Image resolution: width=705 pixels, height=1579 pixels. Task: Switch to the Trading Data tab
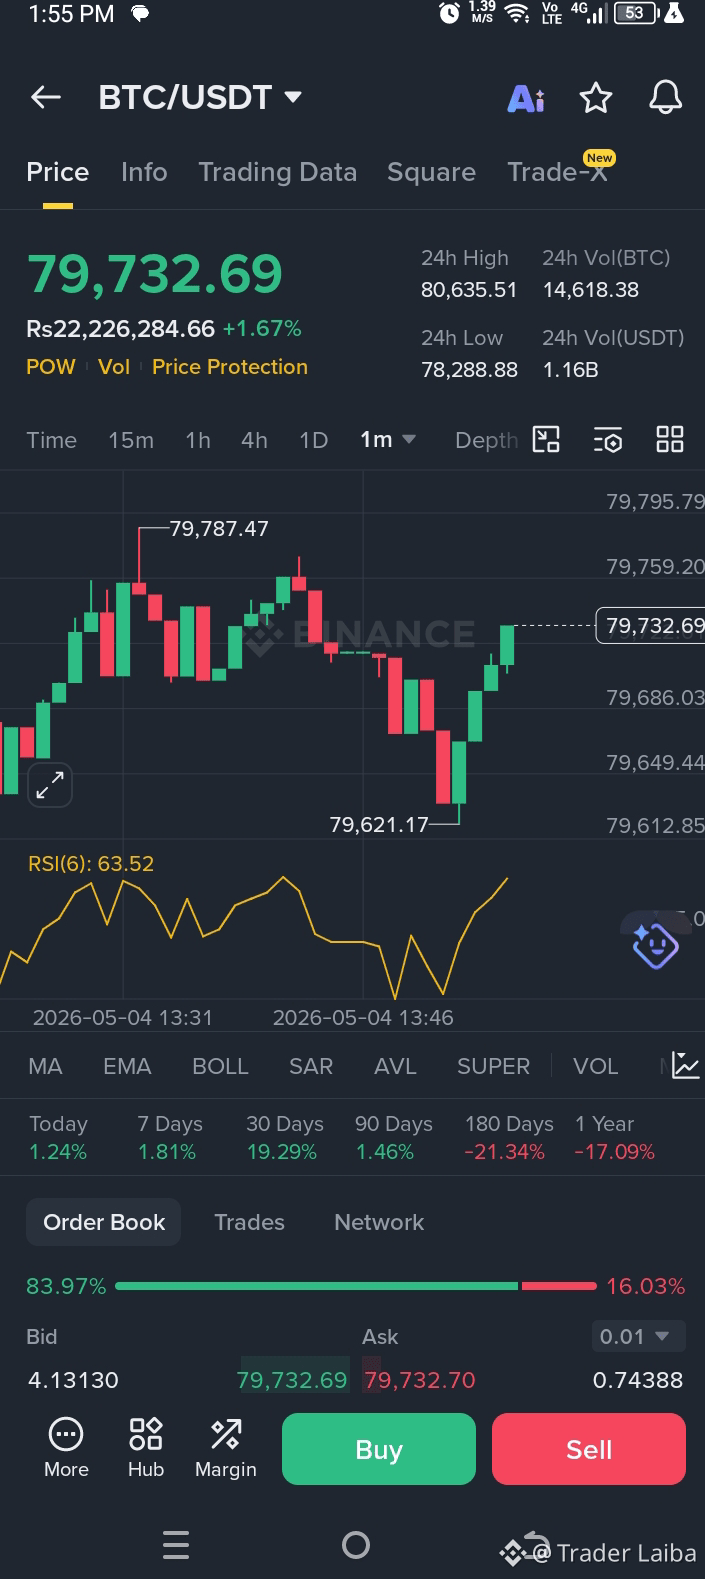277,172
